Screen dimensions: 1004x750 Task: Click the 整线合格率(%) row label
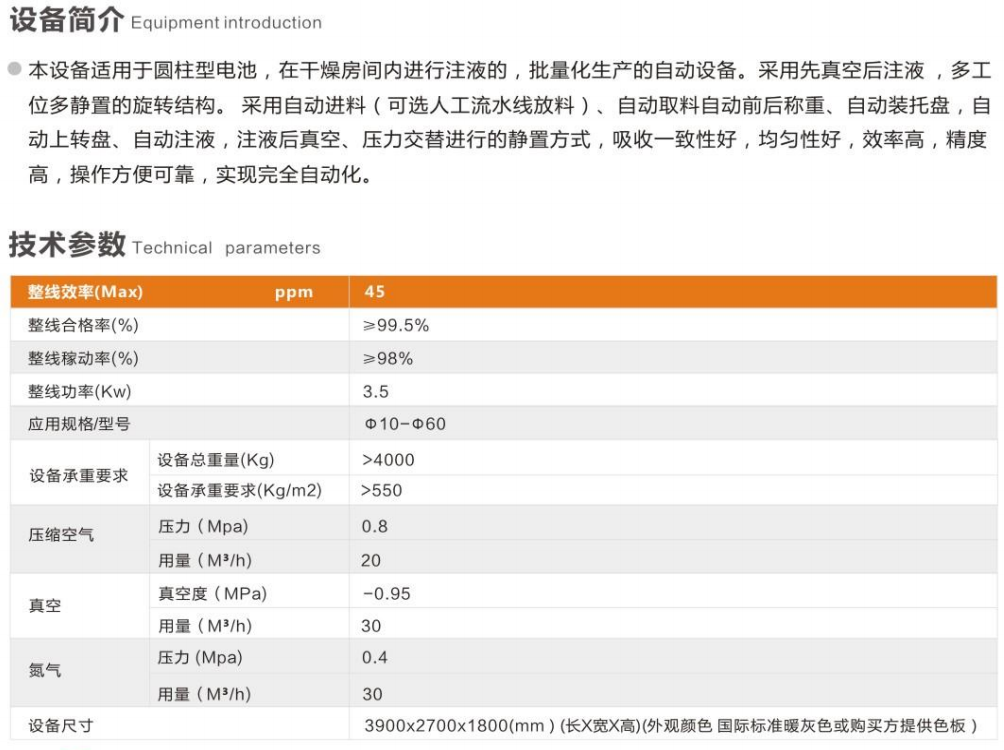(x=83, y=325)
